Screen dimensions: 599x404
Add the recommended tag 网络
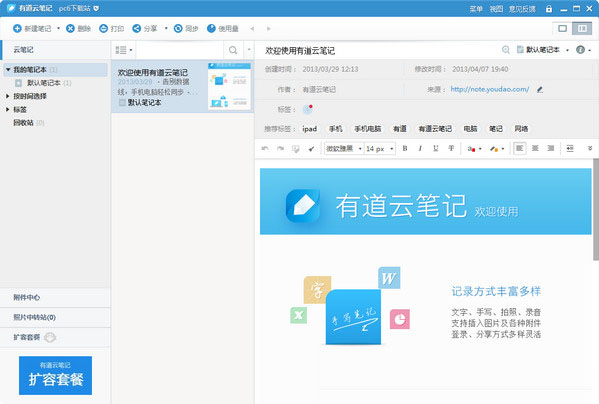pos(521,129)
